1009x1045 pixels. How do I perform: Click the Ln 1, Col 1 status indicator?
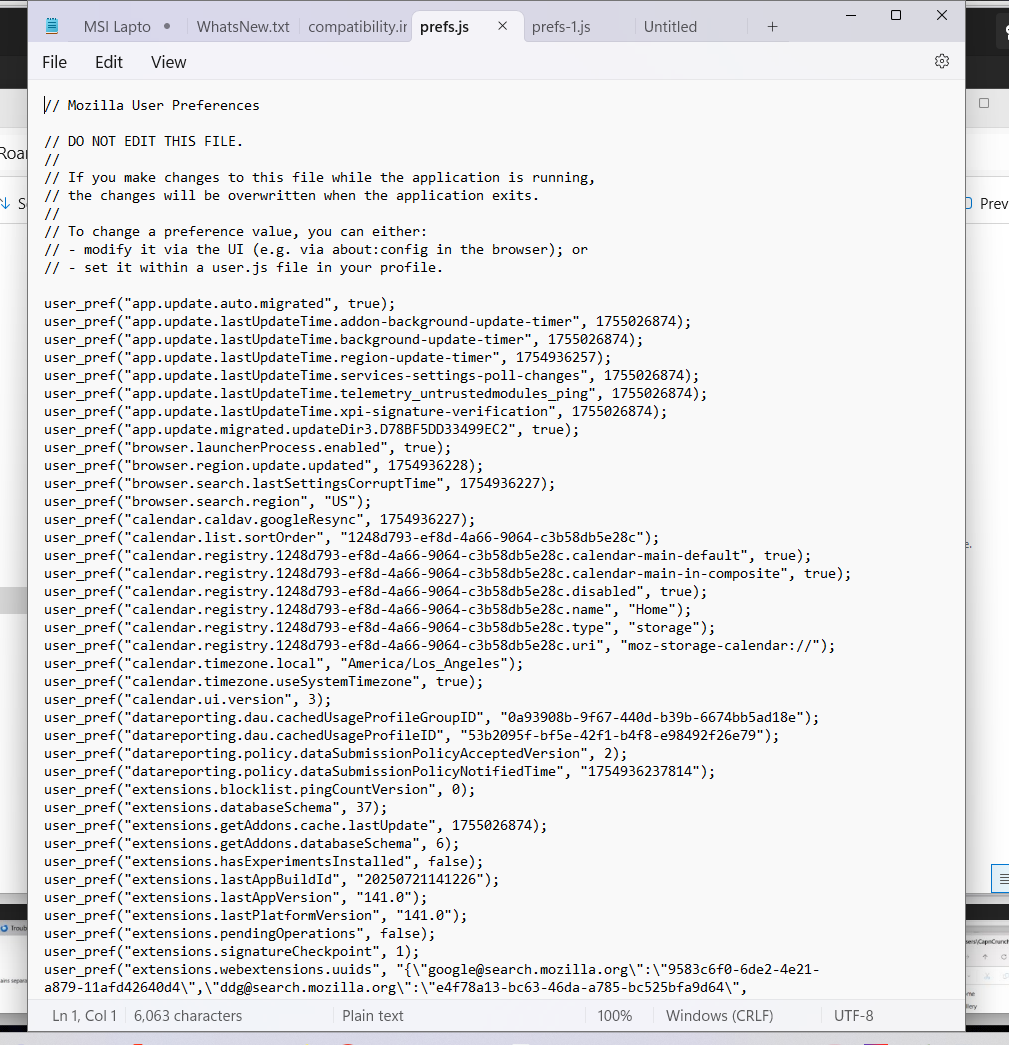[x=84, y=1016]
